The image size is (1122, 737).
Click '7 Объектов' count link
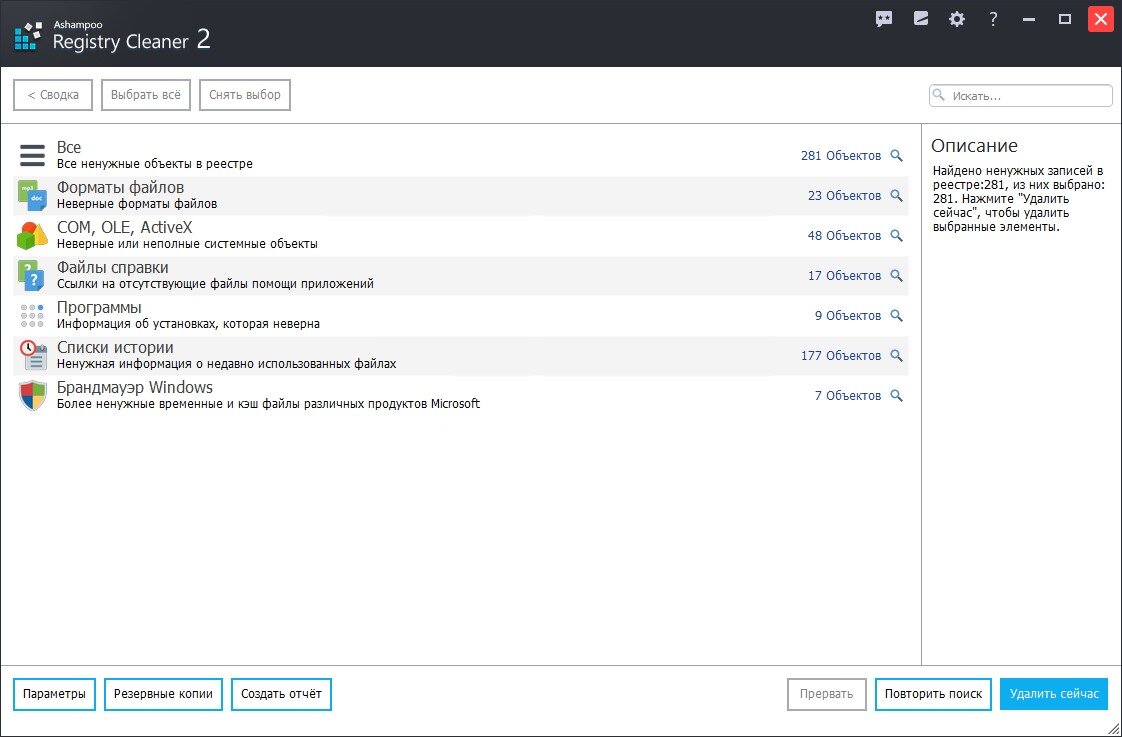(x=848, y=396)
